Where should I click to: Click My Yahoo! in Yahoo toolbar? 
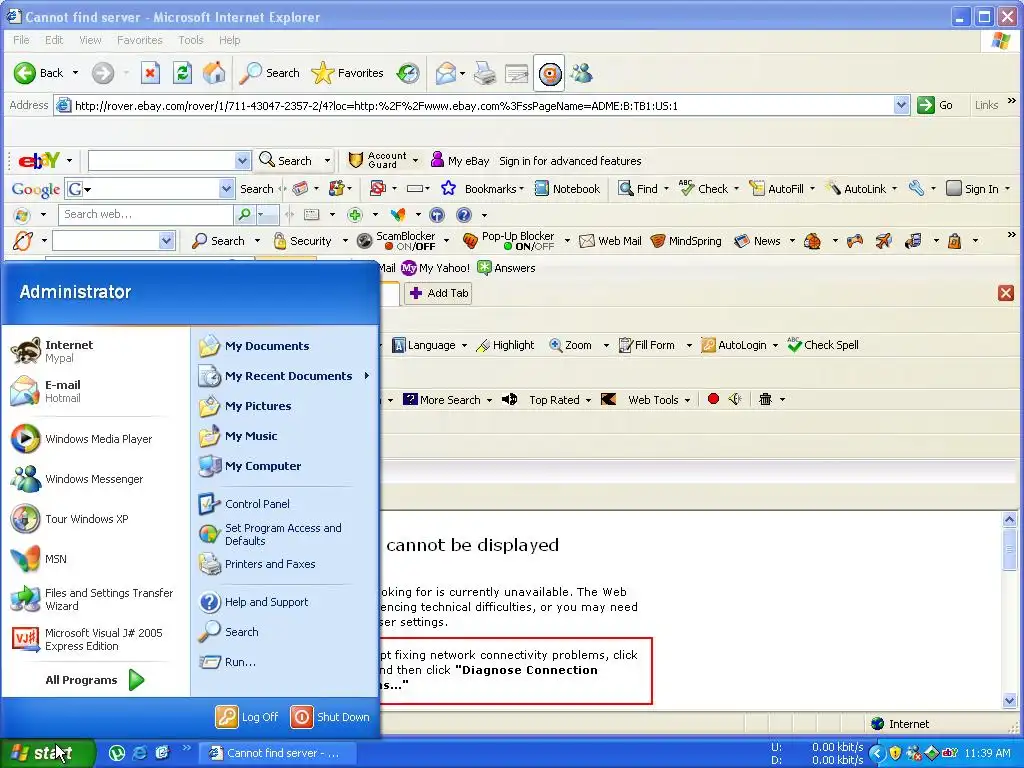(x=436, y=268)
